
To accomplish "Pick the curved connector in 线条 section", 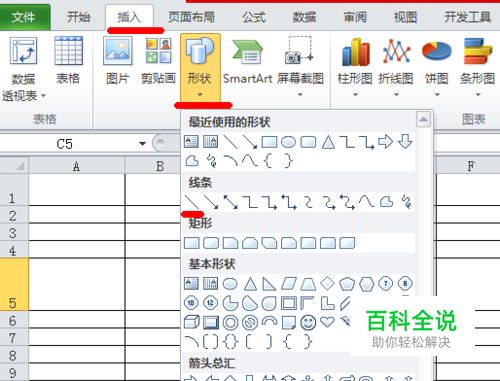I will pyautogui.click(x=309, y=202).
